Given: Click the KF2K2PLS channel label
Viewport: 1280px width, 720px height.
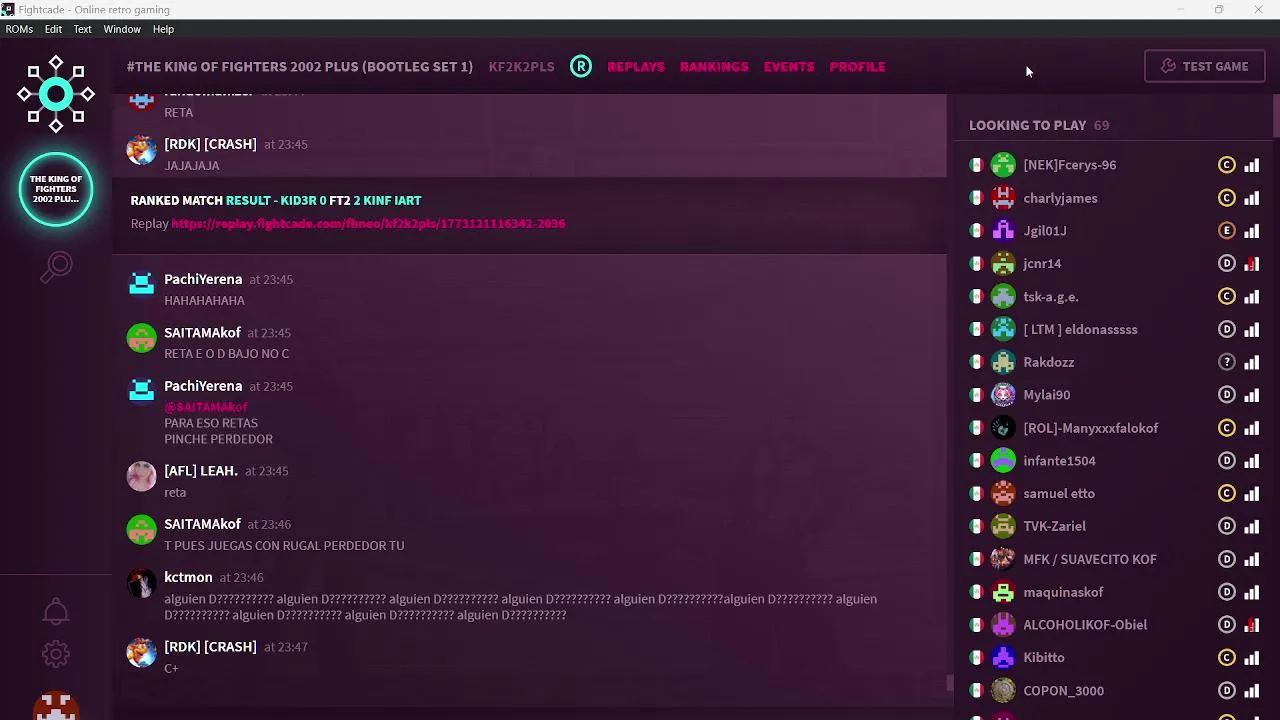Looking at the screenshot, I should coord(521,66).
